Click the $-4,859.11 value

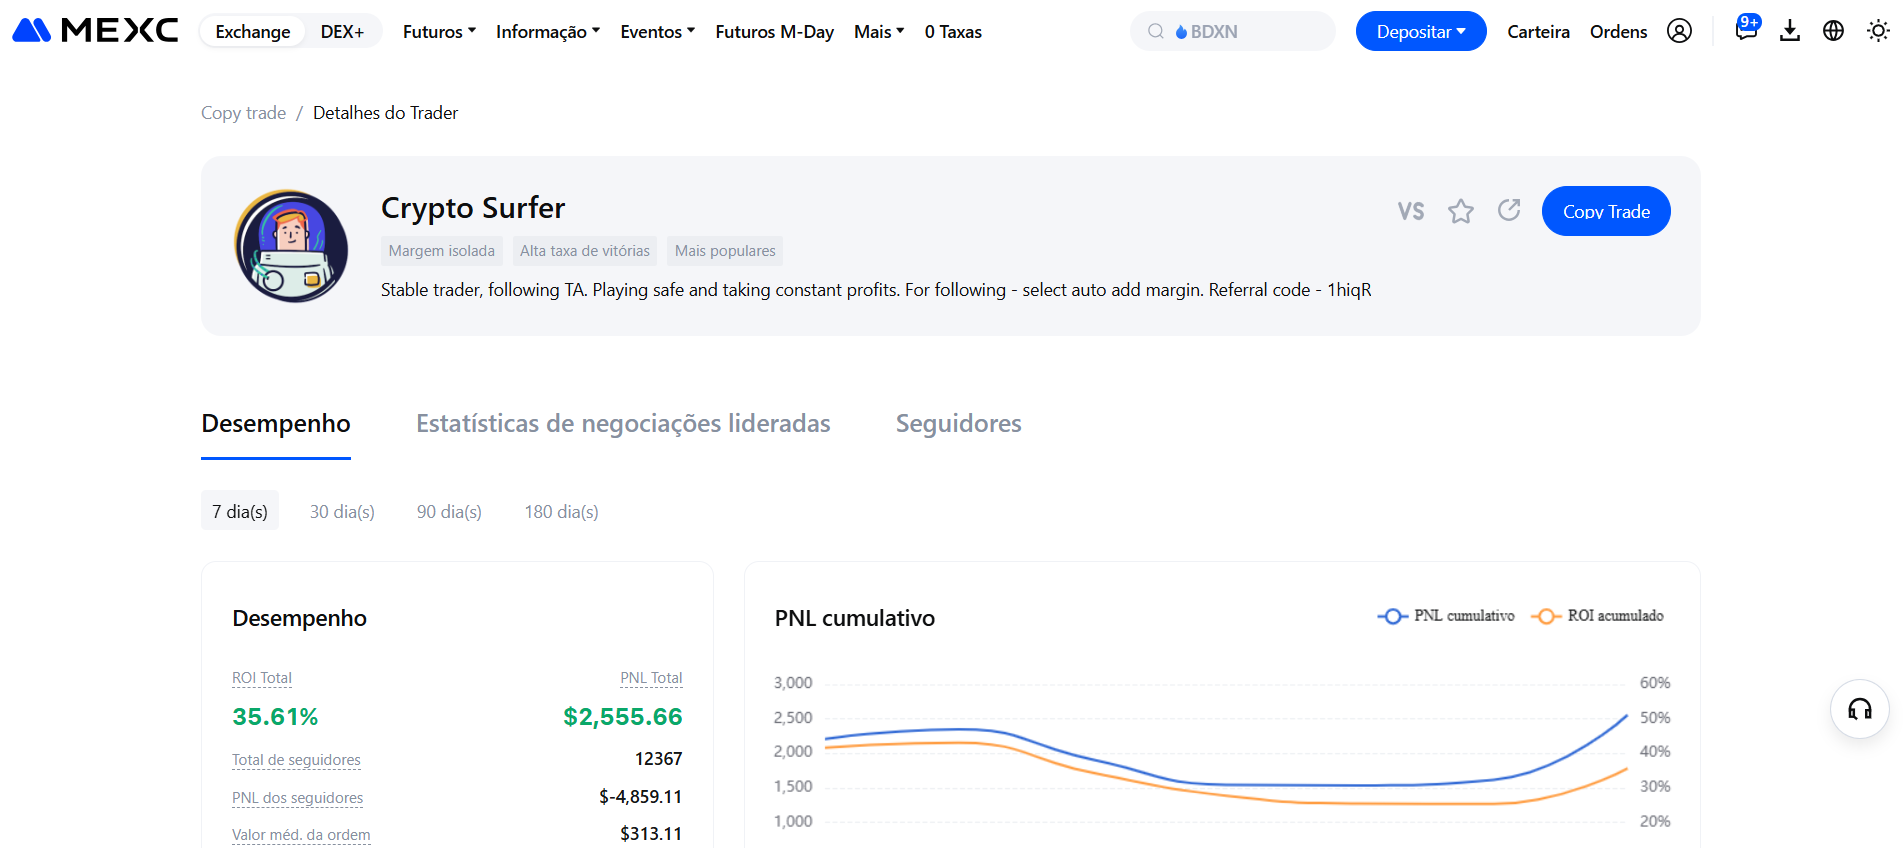[x=640, y=797]
